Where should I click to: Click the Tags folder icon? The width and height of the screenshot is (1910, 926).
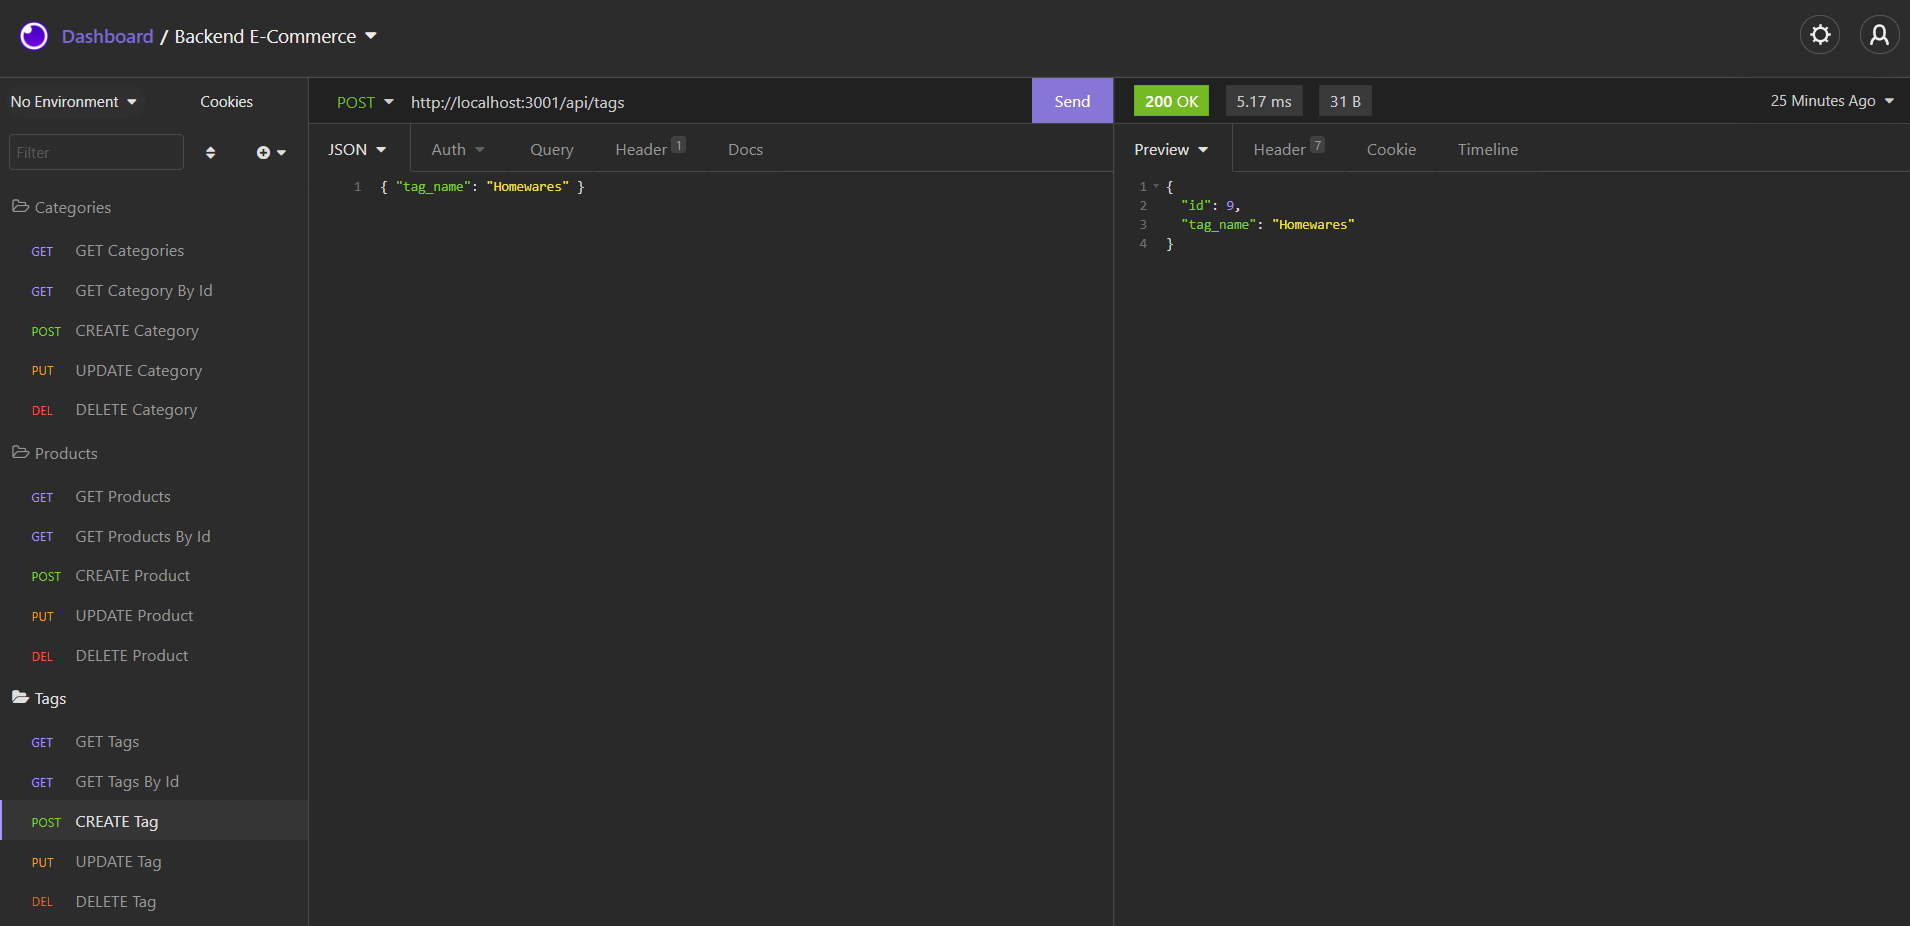(19, 698)
